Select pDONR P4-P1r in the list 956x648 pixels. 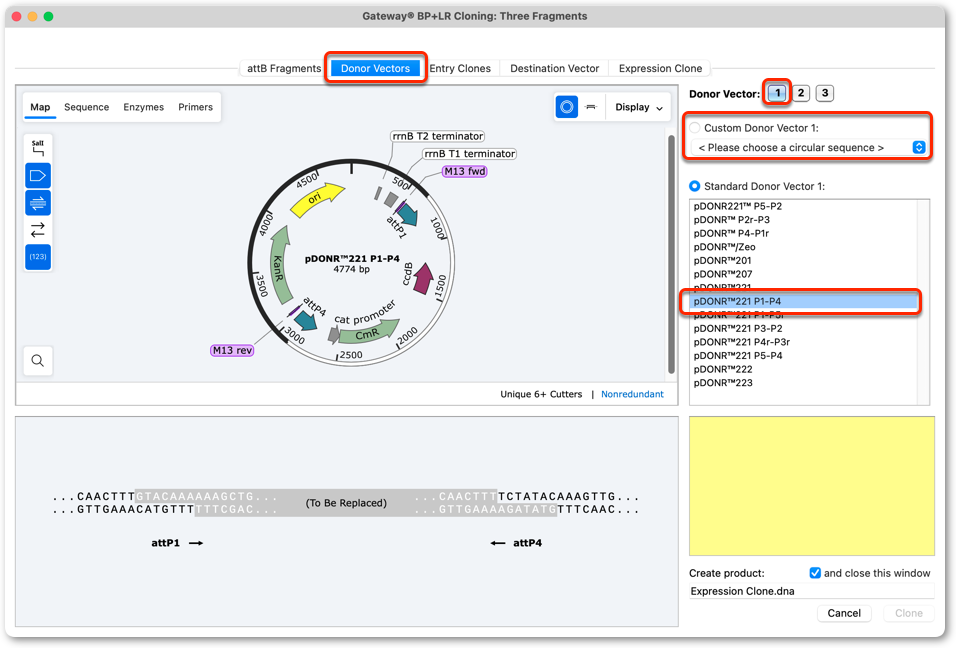click(804, 233)
